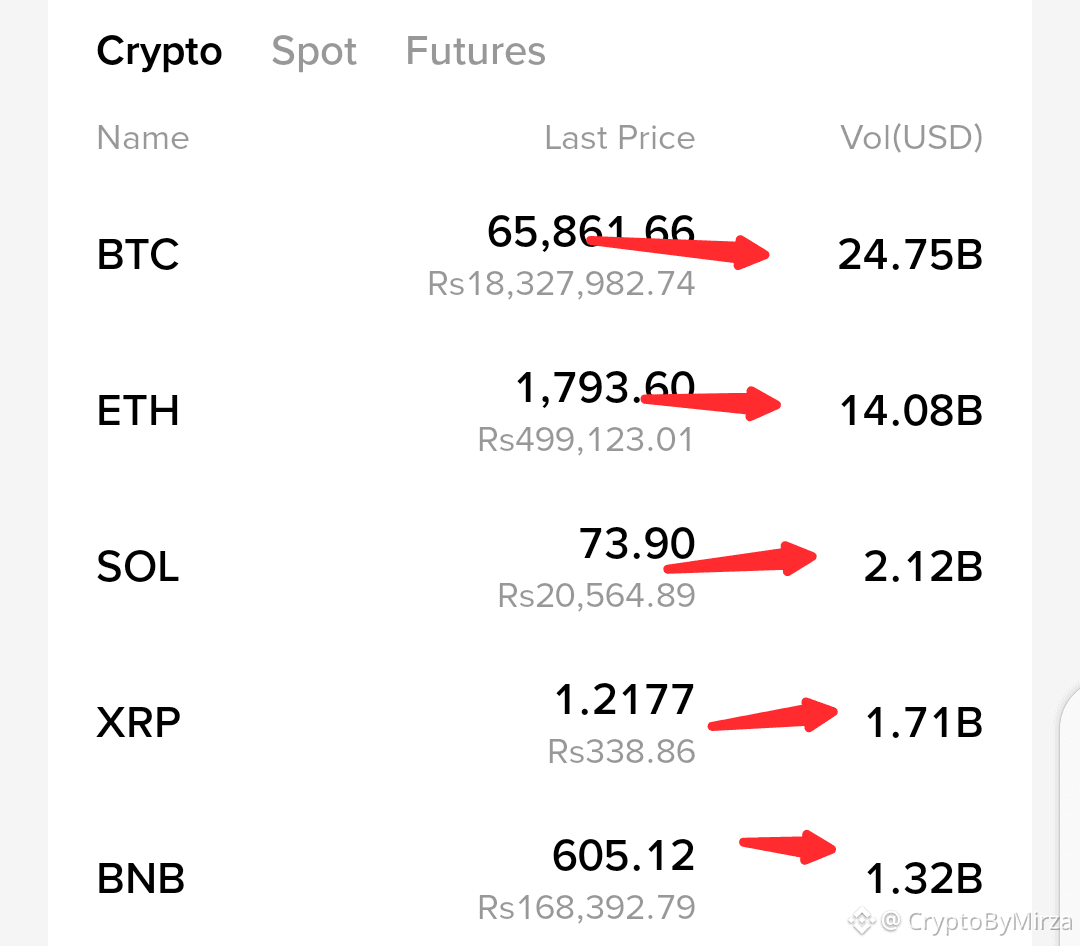The image size is (1080, 946).
Task: Open the BTC row
Action: click(x=540, y=255)
